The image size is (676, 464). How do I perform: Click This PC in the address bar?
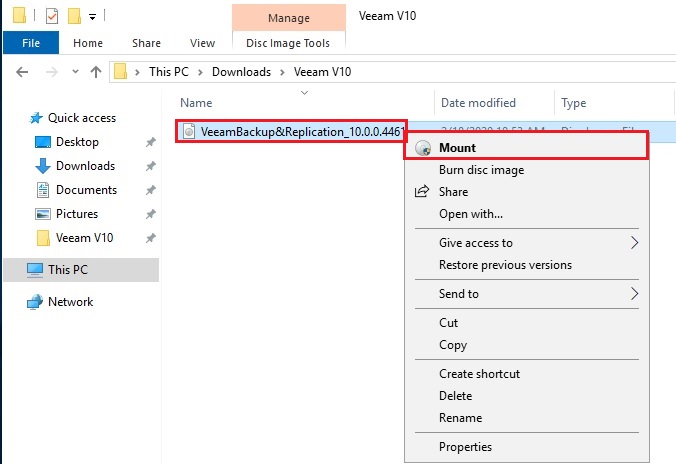[x=169, y=72]
